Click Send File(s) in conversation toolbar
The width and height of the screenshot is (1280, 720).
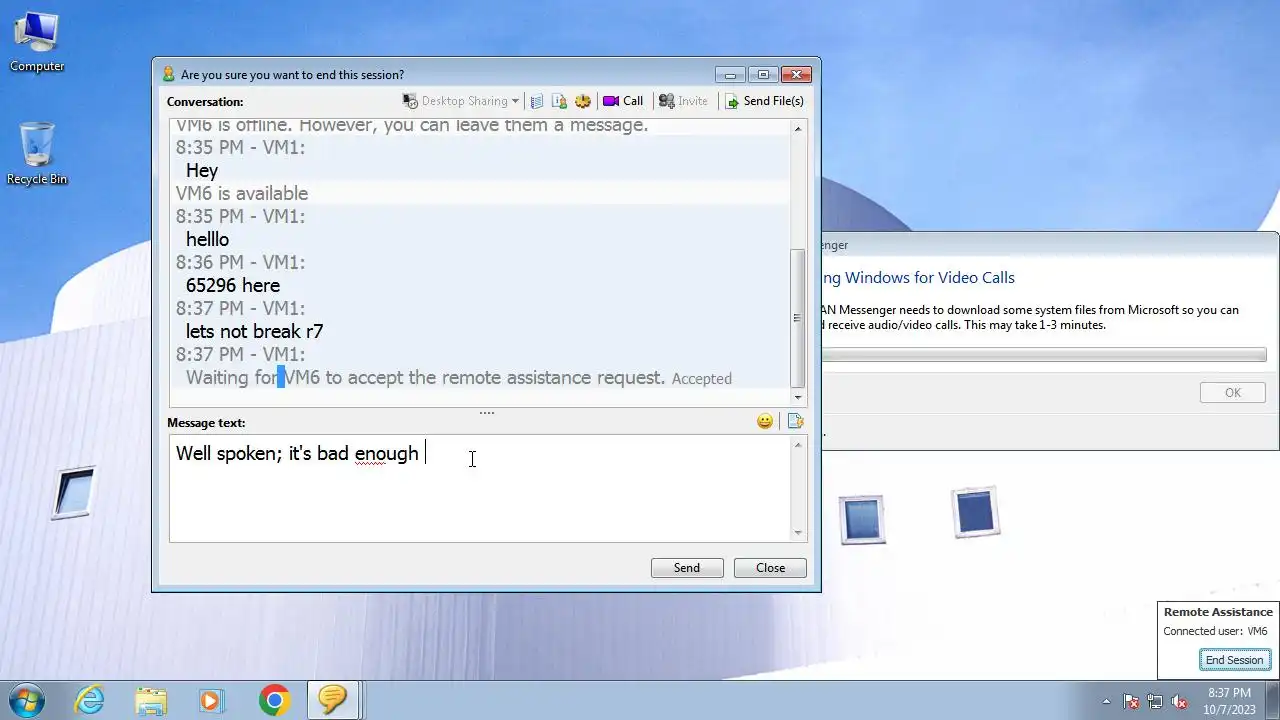764,101
